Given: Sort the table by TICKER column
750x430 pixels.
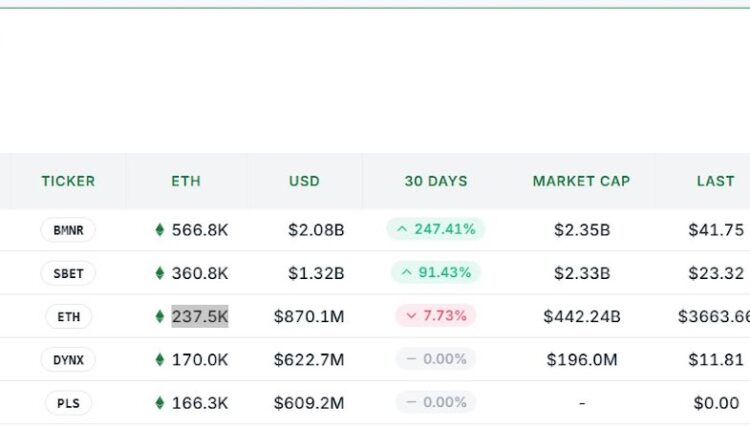Looking at the screenshot, I should point(68,181).
